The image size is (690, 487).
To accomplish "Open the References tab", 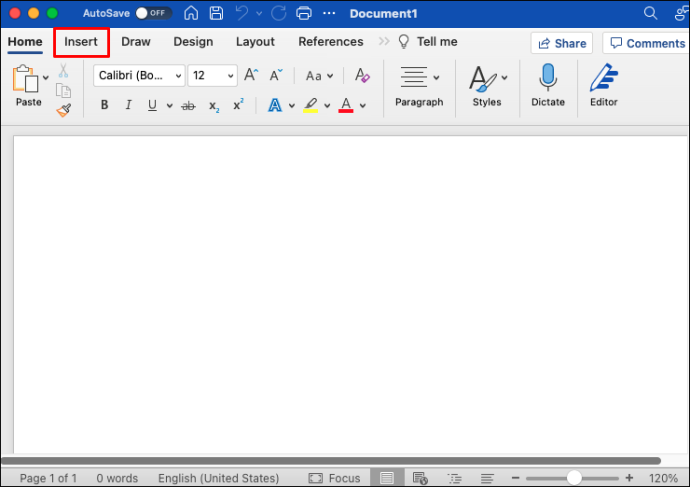I will pyautogui.click(x=331, y=42).
